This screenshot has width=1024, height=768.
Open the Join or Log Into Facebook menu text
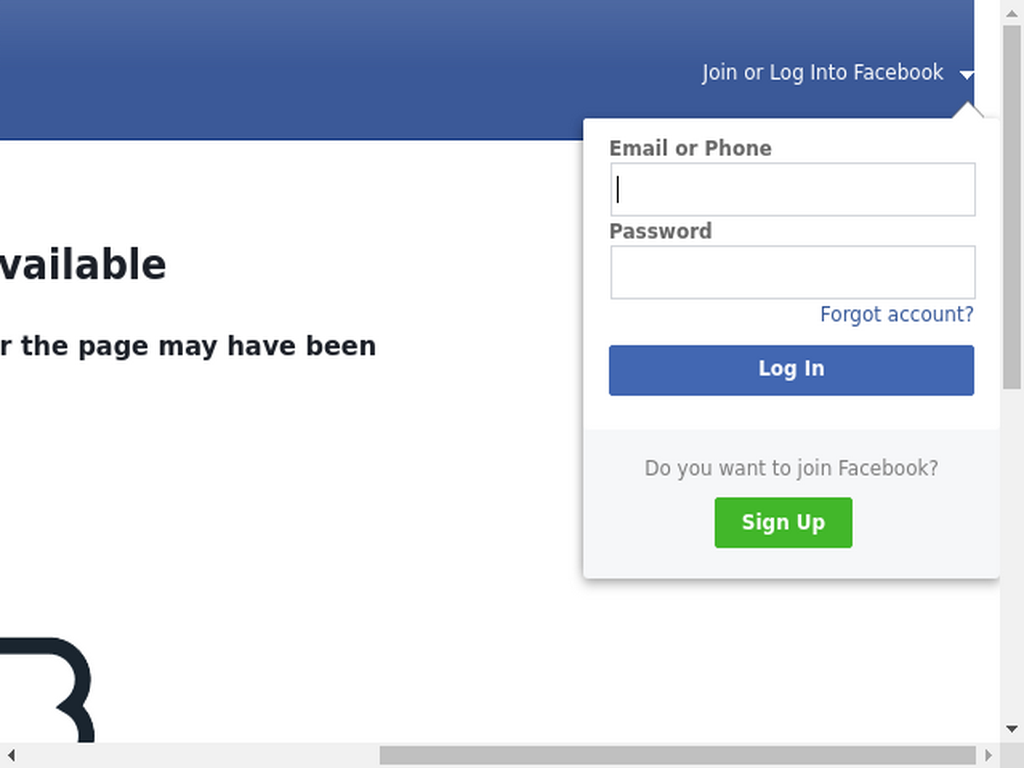(x=822, y=72)
